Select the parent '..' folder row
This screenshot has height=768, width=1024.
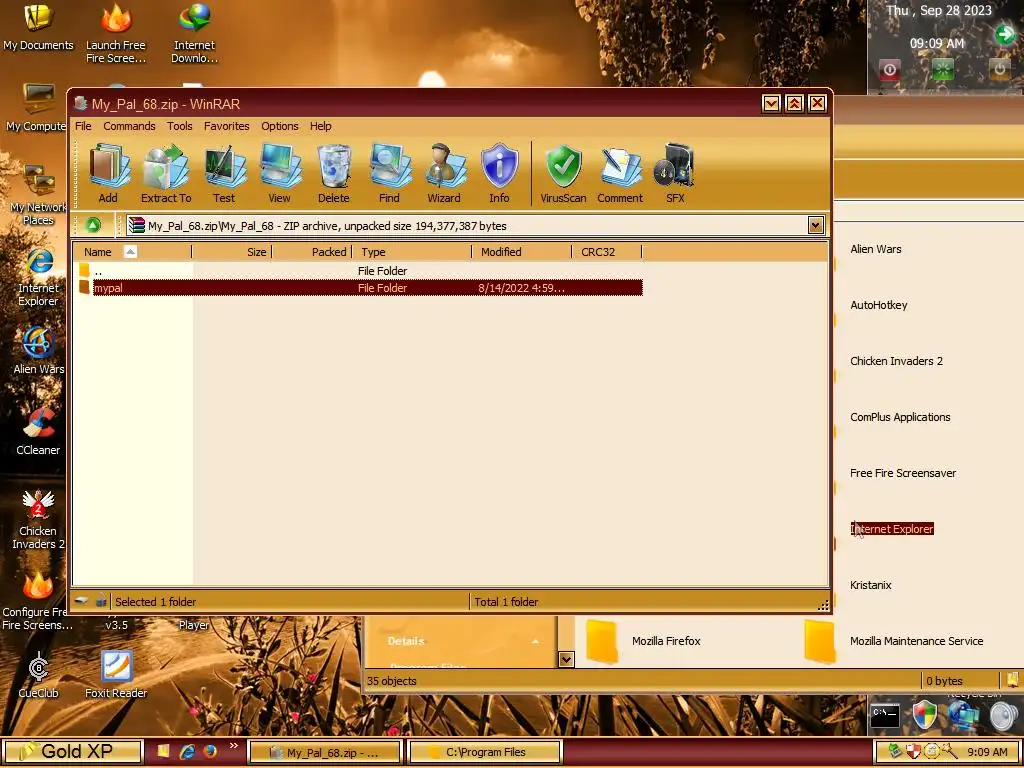pos(359,270)
